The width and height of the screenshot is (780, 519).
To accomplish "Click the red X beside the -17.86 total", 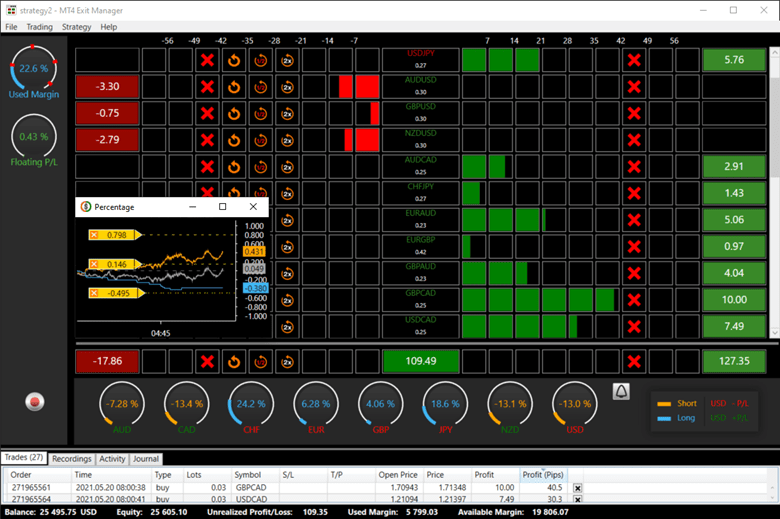I will click(207, 362).
